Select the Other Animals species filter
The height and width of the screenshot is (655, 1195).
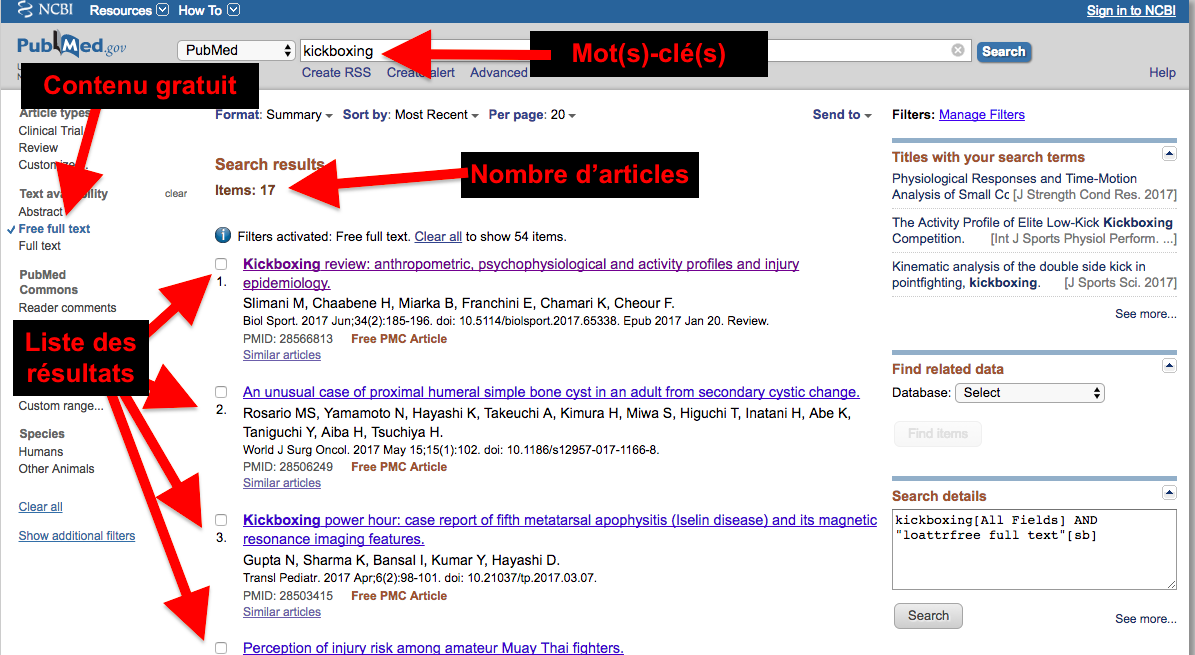point(56,469)
